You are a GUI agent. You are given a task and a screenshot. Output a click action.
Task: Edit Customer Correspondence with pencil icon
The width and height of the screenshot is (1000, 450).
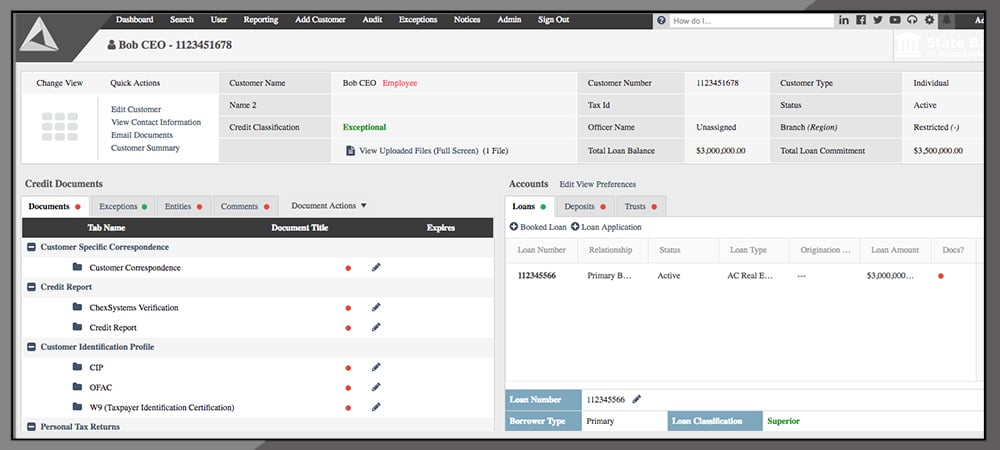(376, 268)
